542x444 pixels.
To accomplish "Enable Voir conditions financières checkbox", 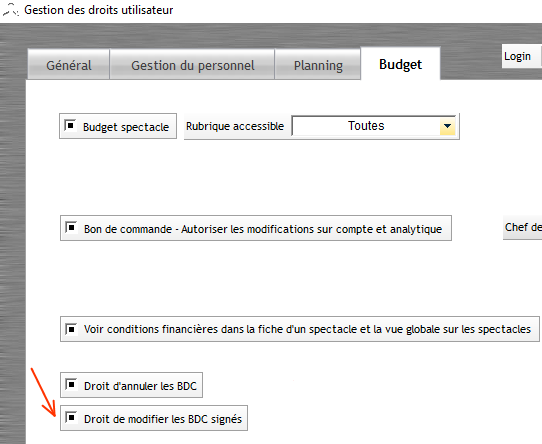I will pos(71,329).
